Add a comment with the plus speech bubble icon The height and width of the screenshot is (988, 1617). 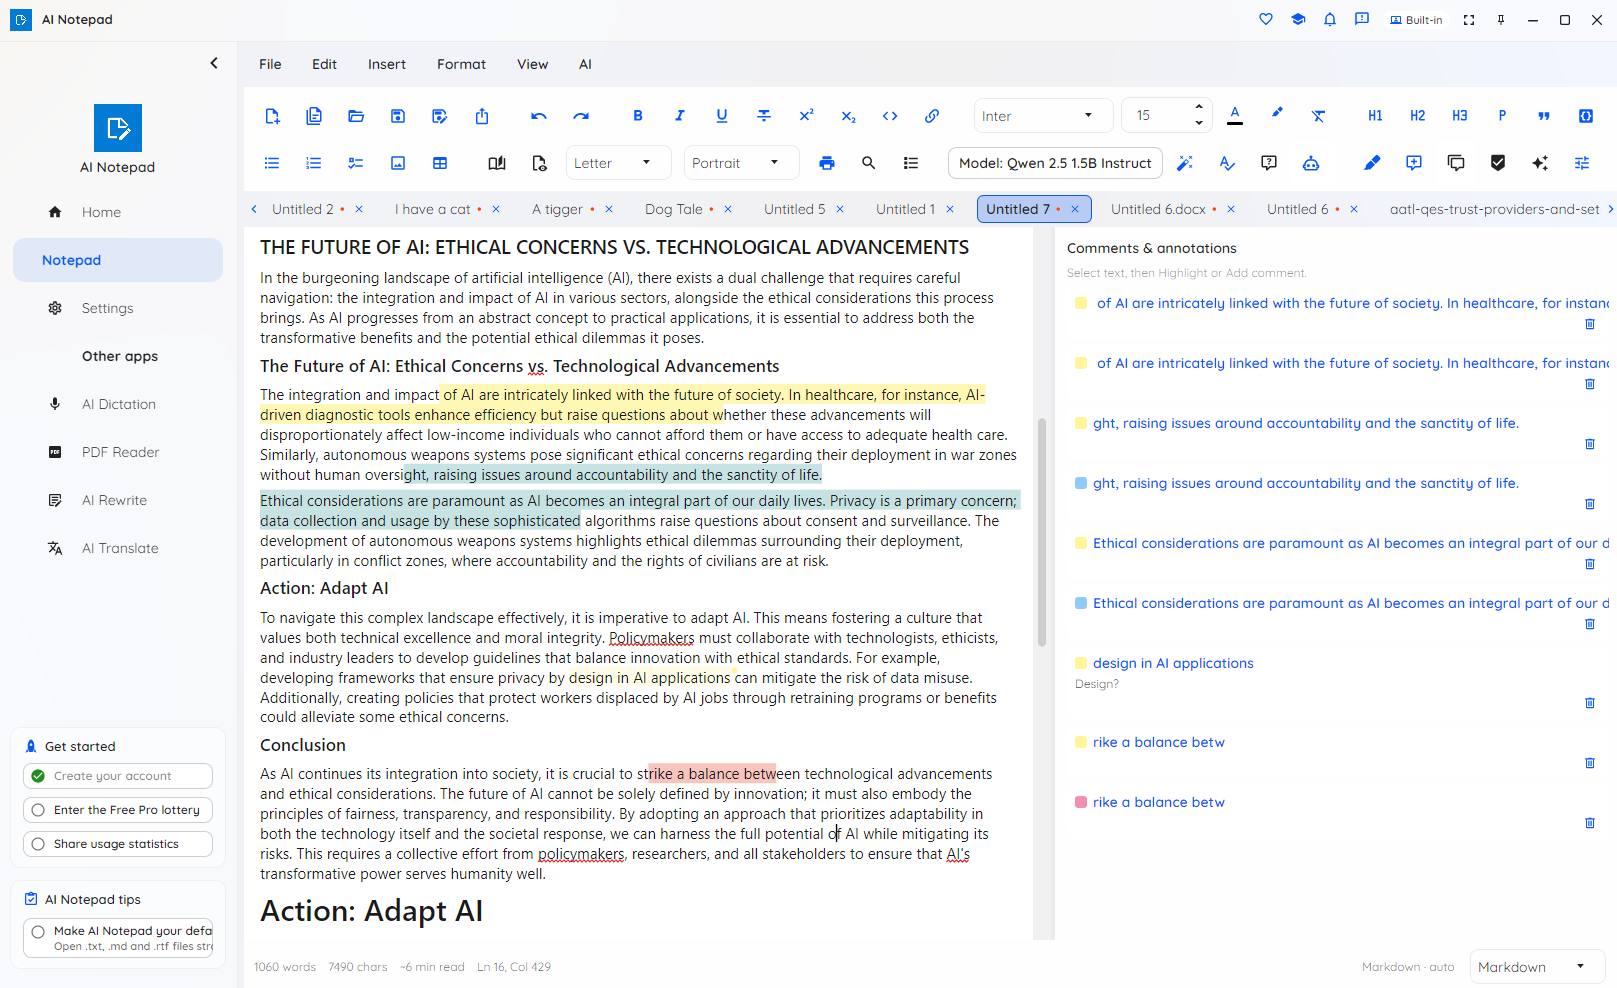point(1414,163)
